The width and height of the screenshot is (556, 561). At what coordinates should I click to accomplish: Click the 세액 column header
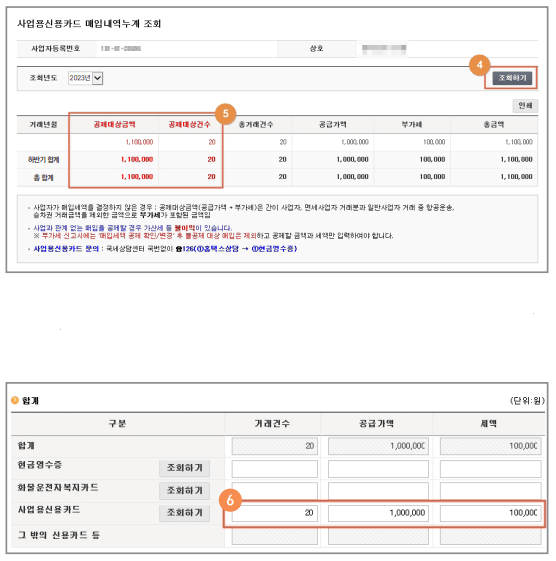(488, 424)
